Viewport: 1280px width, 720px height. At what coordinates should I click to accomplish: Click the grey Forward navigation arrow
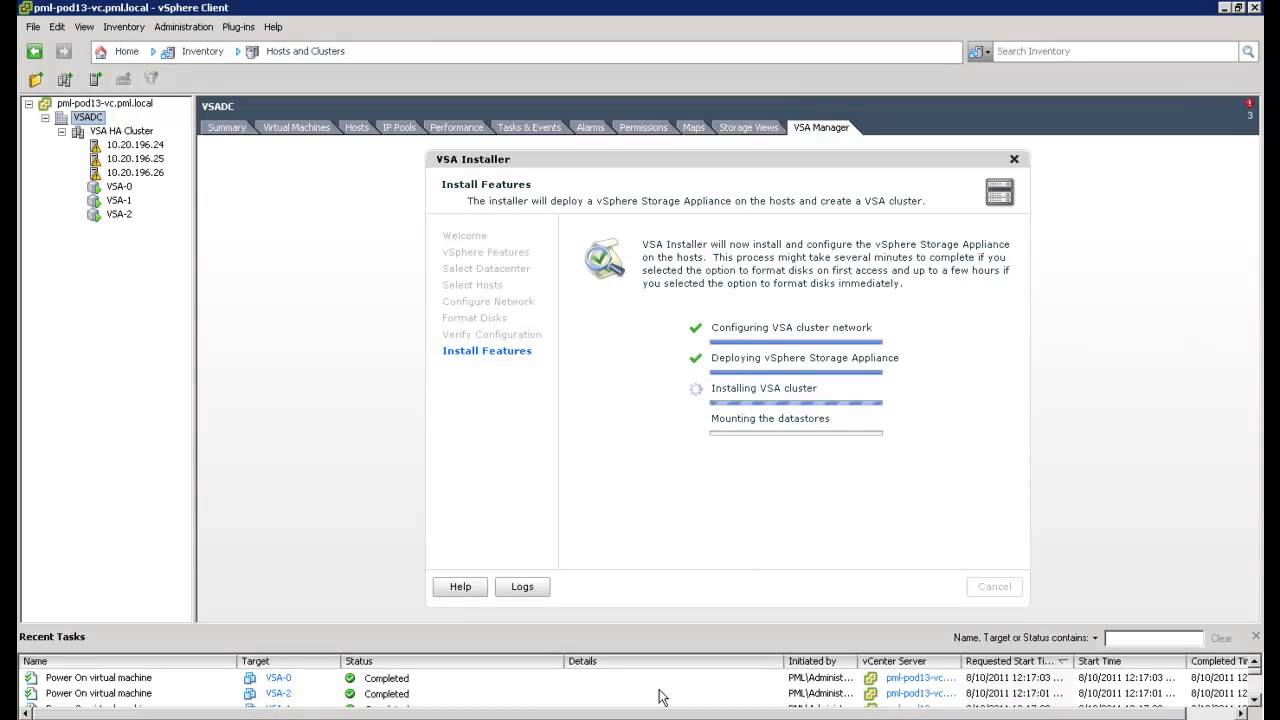(x=64, y=51)
